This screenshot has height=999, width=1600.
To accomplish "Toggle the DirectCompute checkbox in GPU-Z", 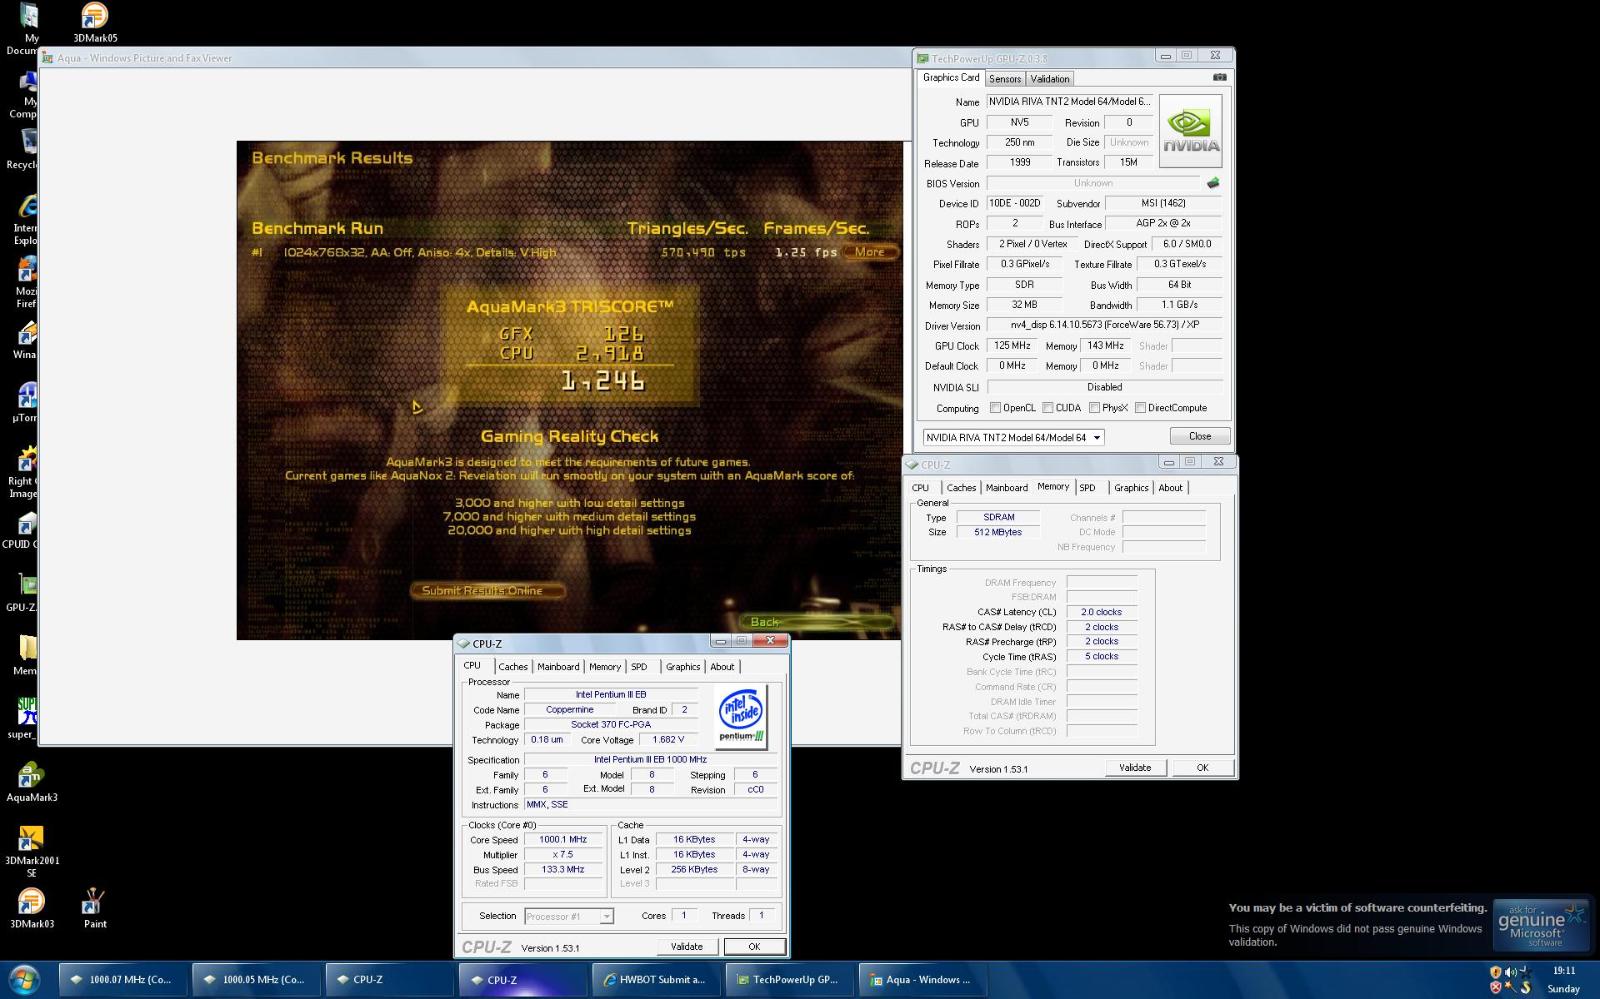I will pyautogui.click(x=1140, y=407).
